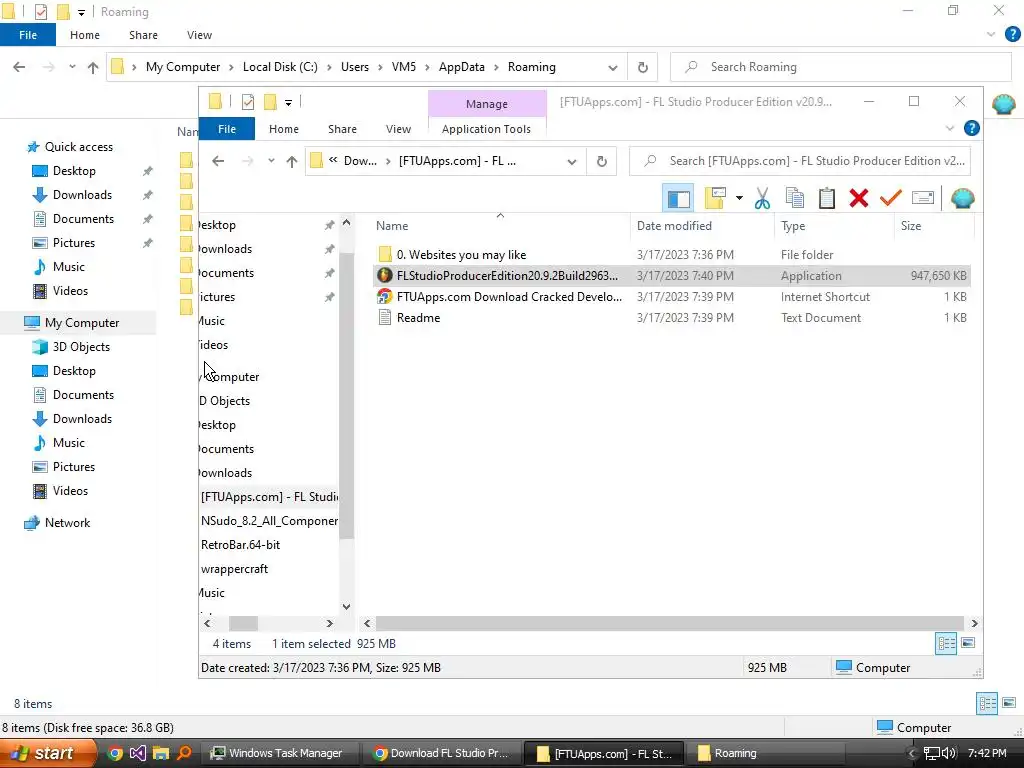Sort files by Date modified column
The image size is (1024, 768).
coord(703,226)
